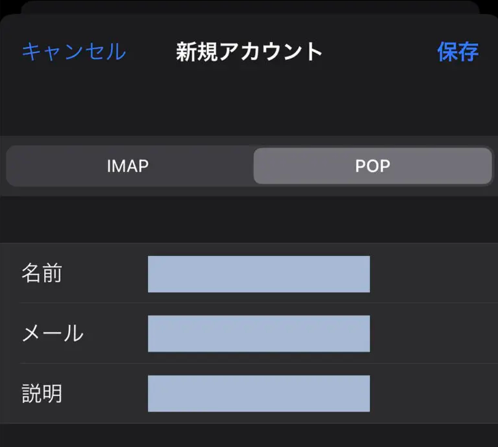Tap the キャンセル button
The image size is (498, 447).
pos(74,52)
